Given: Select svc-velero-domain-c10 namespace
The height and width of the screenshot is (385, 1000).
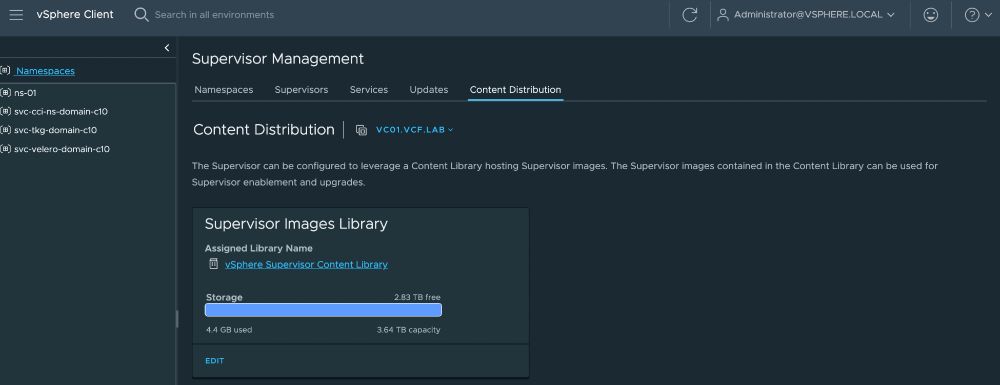Looking at the screenshot, I should (x=62, y=149).
